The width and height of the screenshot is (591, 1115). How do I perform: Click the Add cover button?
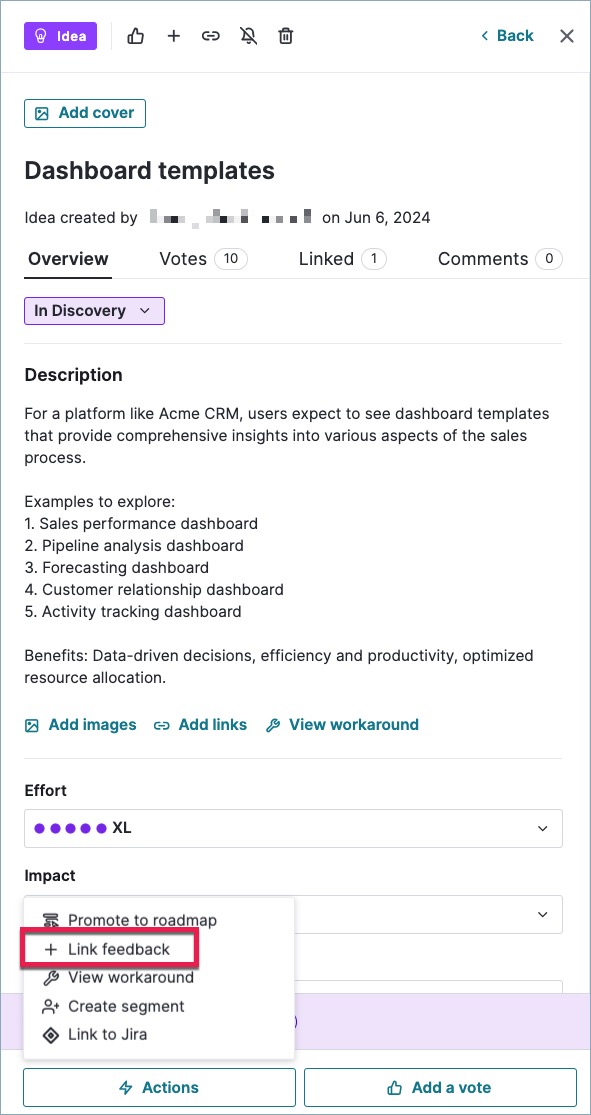tap(85, 113)
